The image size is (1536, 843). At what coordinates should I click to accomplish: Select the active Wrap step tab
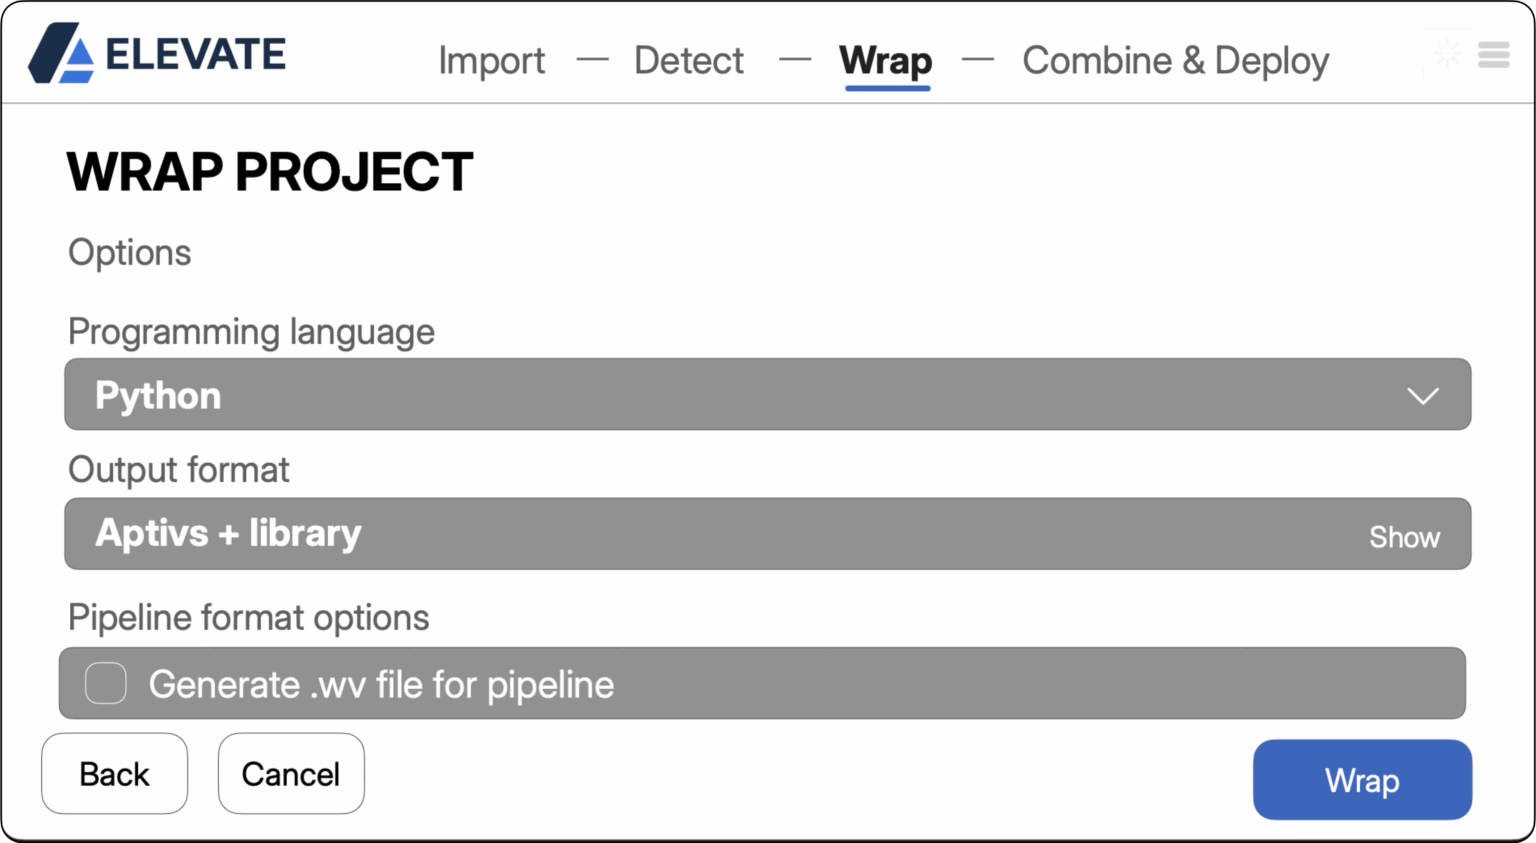886,61
